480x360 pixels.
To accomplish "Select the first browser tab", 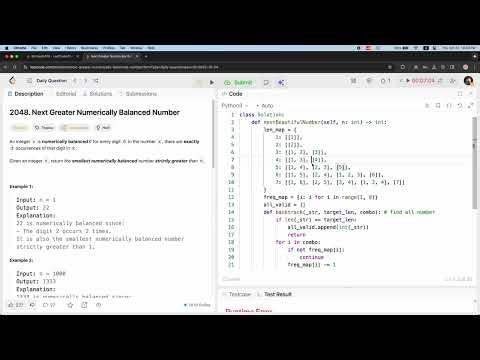I will [x=53, y=56].
